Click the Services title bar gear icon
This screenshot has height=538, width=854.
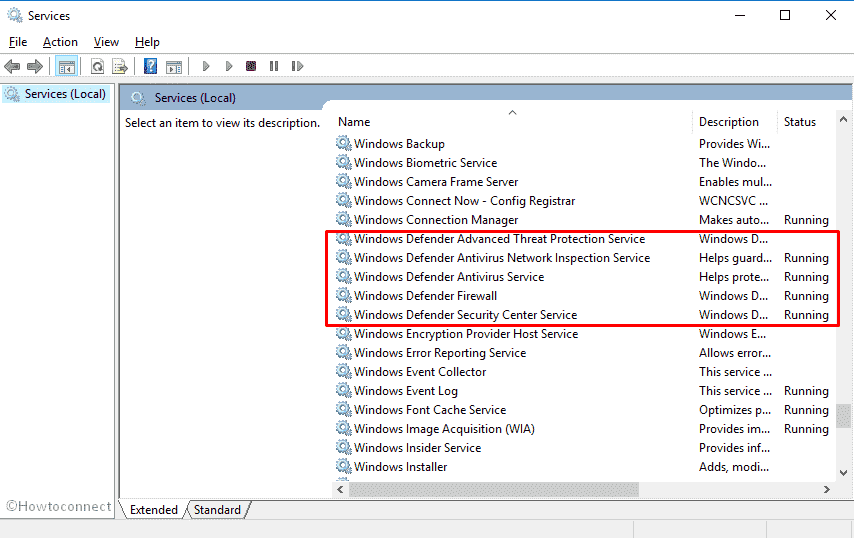pyautogui.click(x=15, y=15)
